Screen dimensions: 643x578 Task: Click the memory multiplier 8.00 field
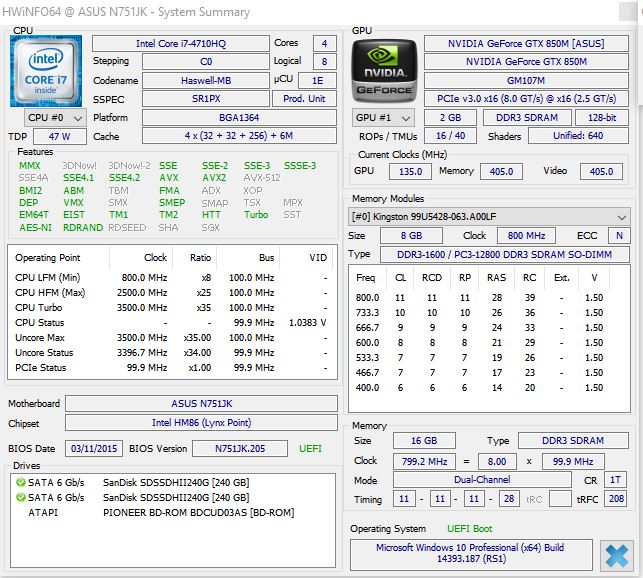497,461
